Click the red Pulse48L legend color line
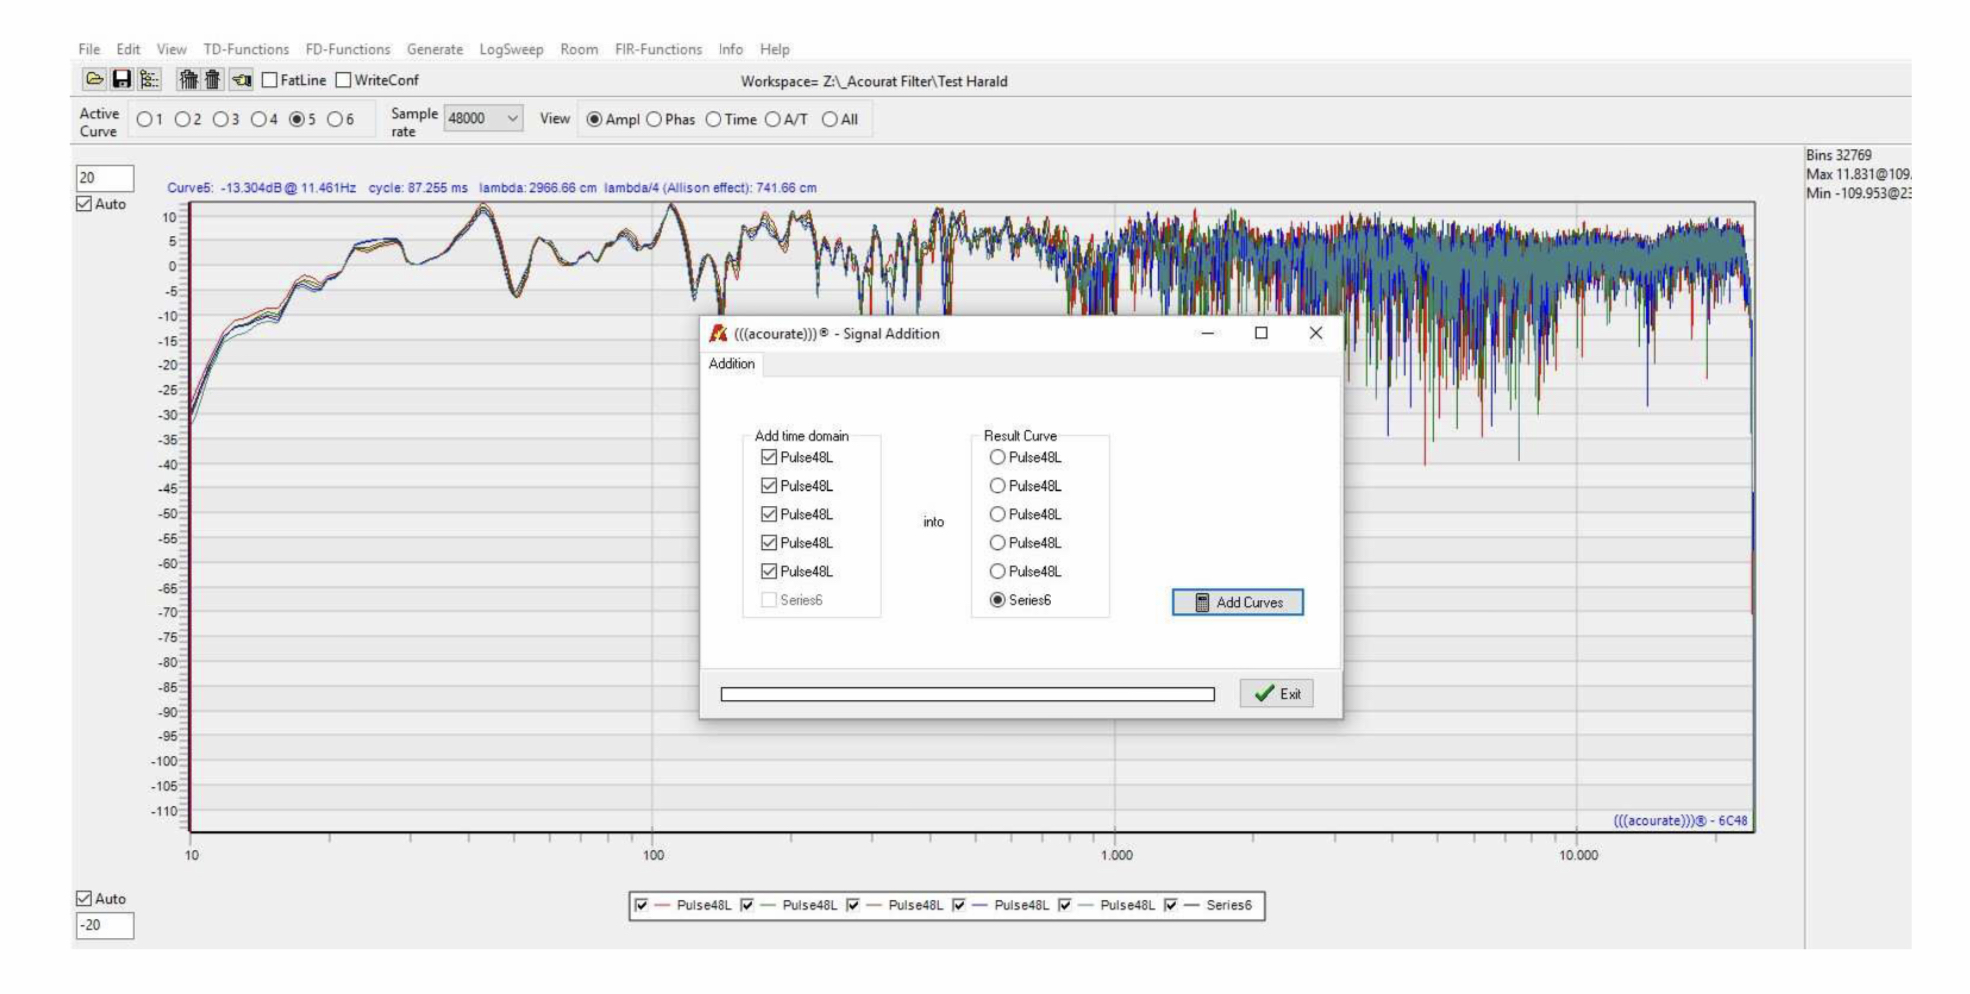 pyautogui.click(x=661, y=905)
